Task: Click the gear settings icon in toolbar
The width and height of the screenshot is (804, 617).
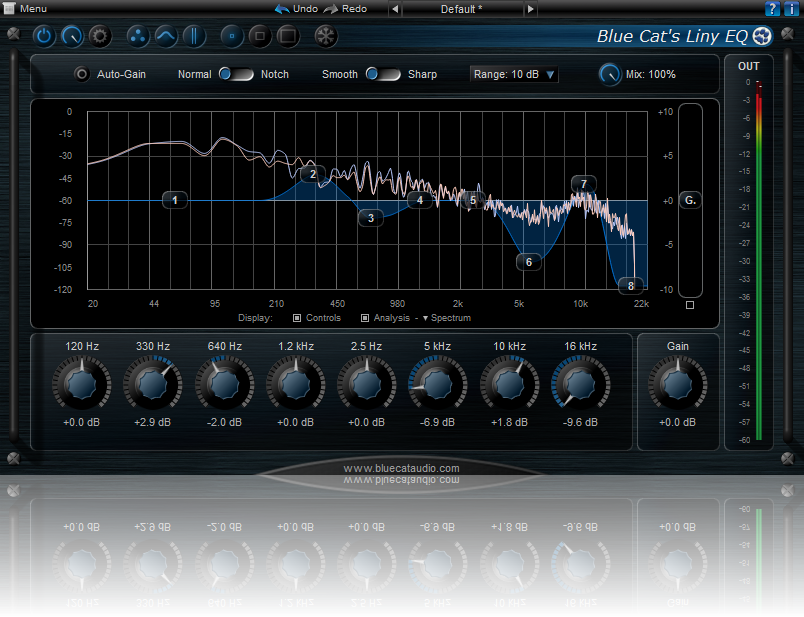Action: point(99,37)
